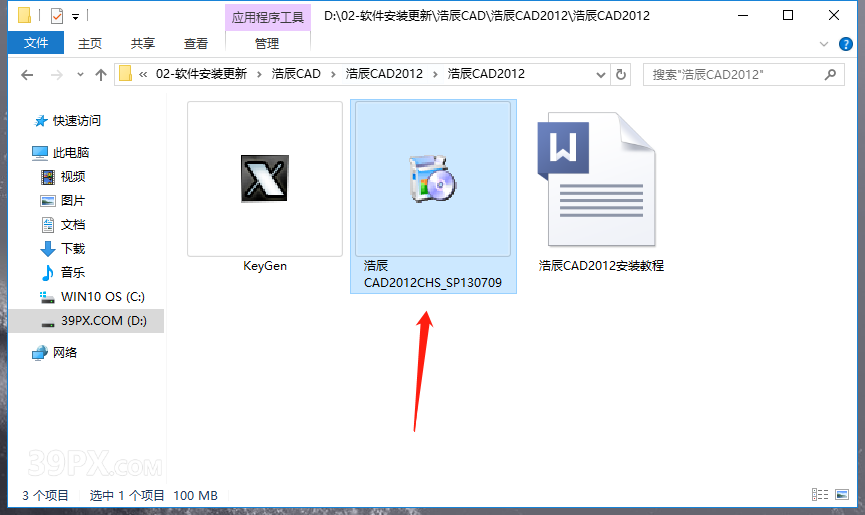This screenshot has height=515, width=865.
Task: Refresh the current folder view
Action: (x=621, y=74)
